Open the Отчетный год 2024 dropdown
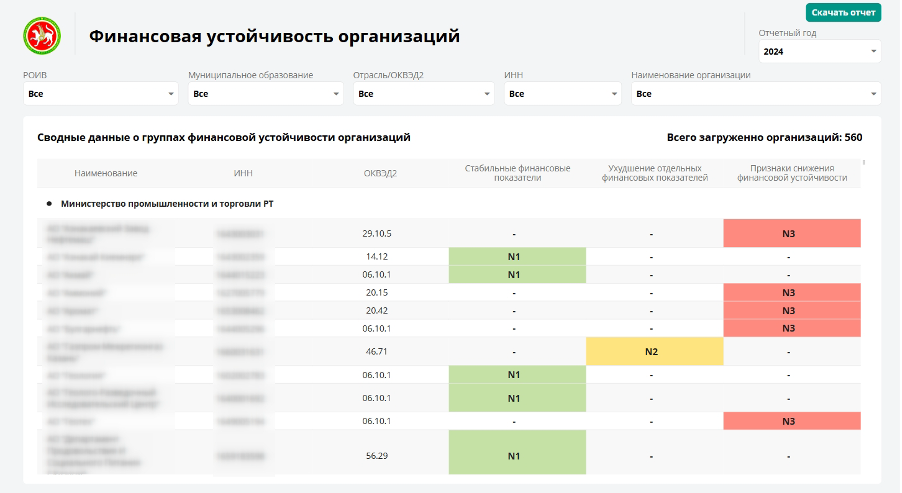The width and height of the screenshot is (902, 493). click(819, 52)
